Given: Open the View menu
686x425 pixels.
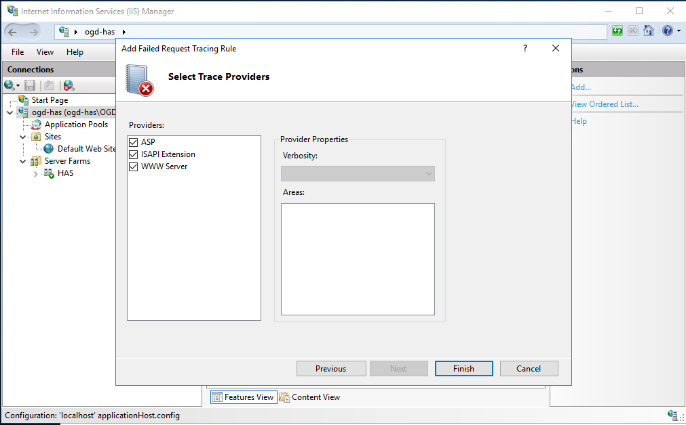Looking at the screenshot, I should [45, 52].
